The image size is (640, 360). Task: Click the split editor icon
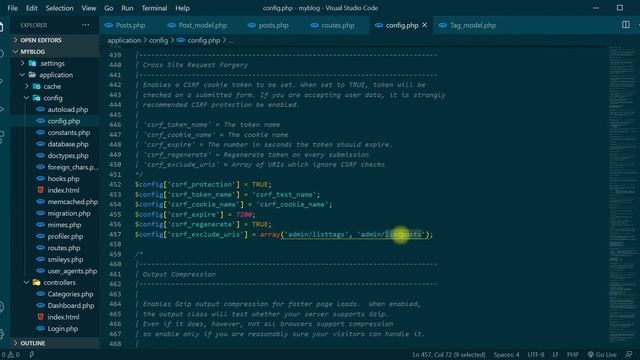coord(626,25)
